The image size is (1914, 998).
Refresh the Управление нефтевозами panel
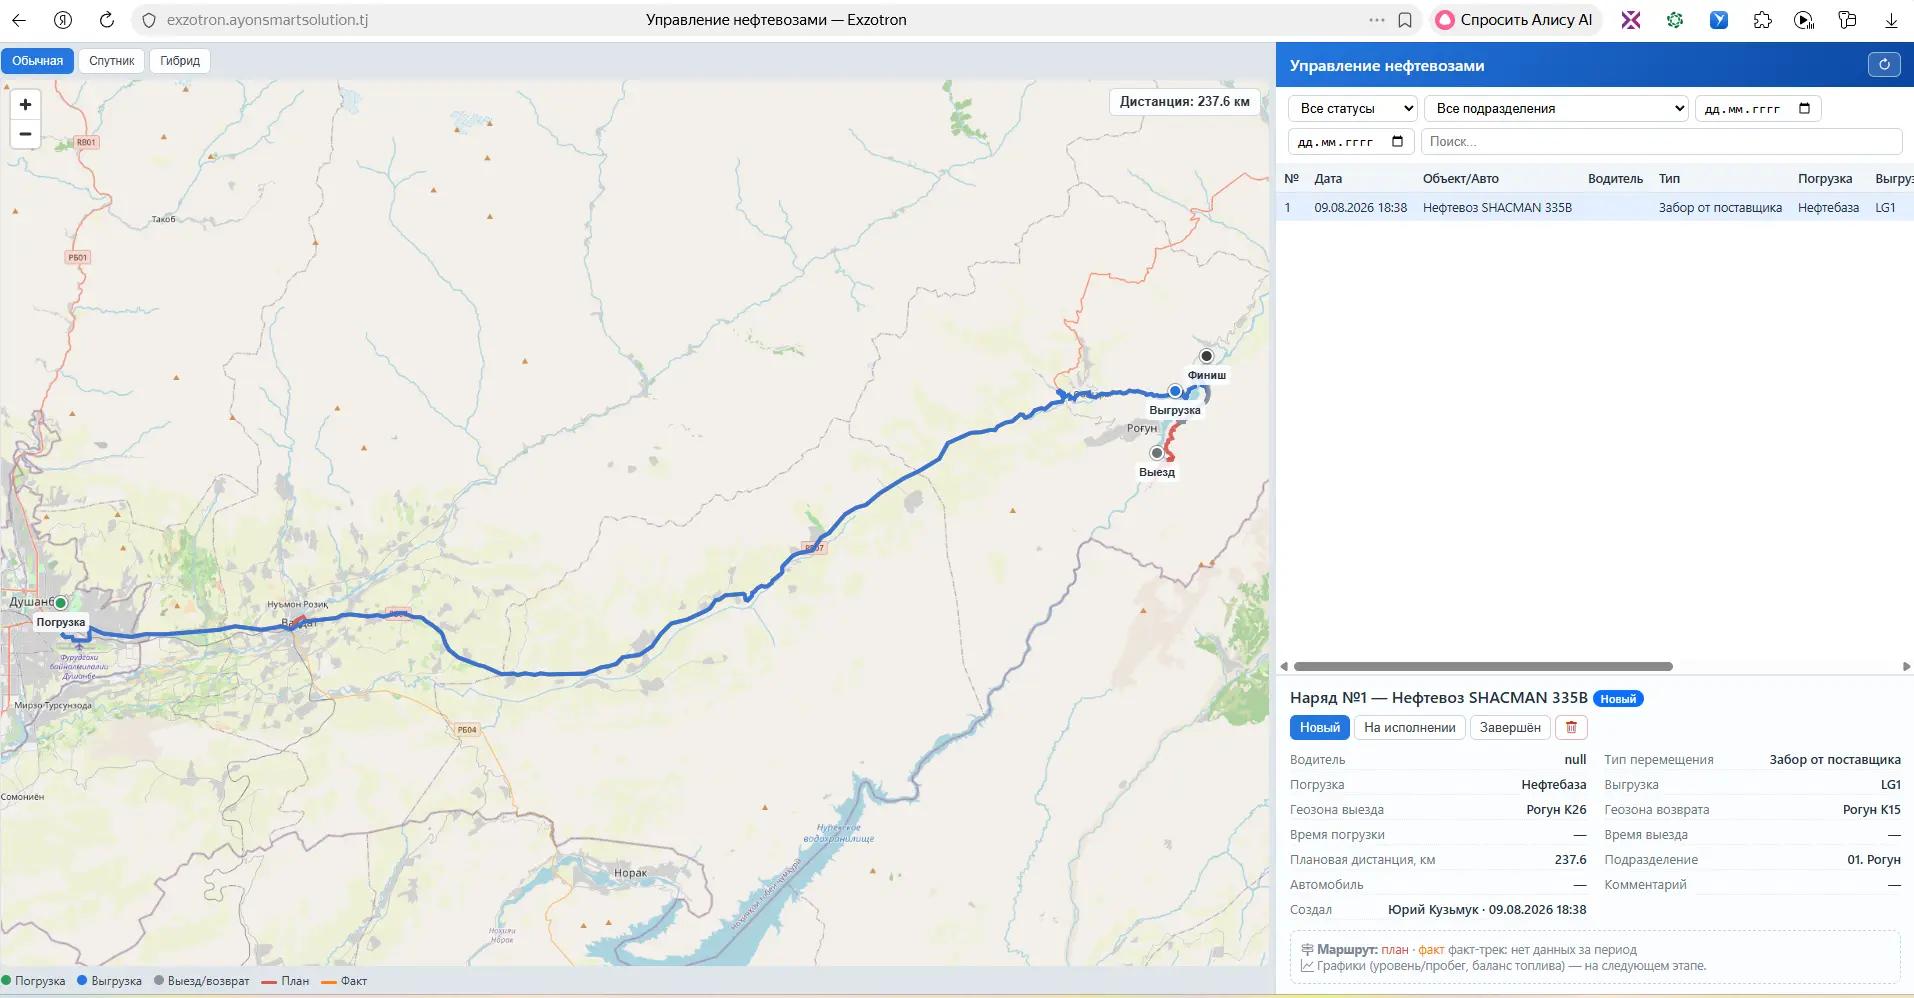tap(1884, 65)
